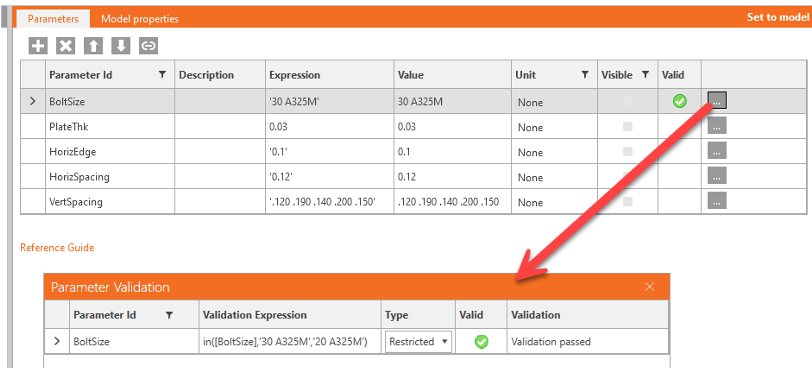Click the move parameter down arrow icon
812x368 pixels.
coord(121,46)
